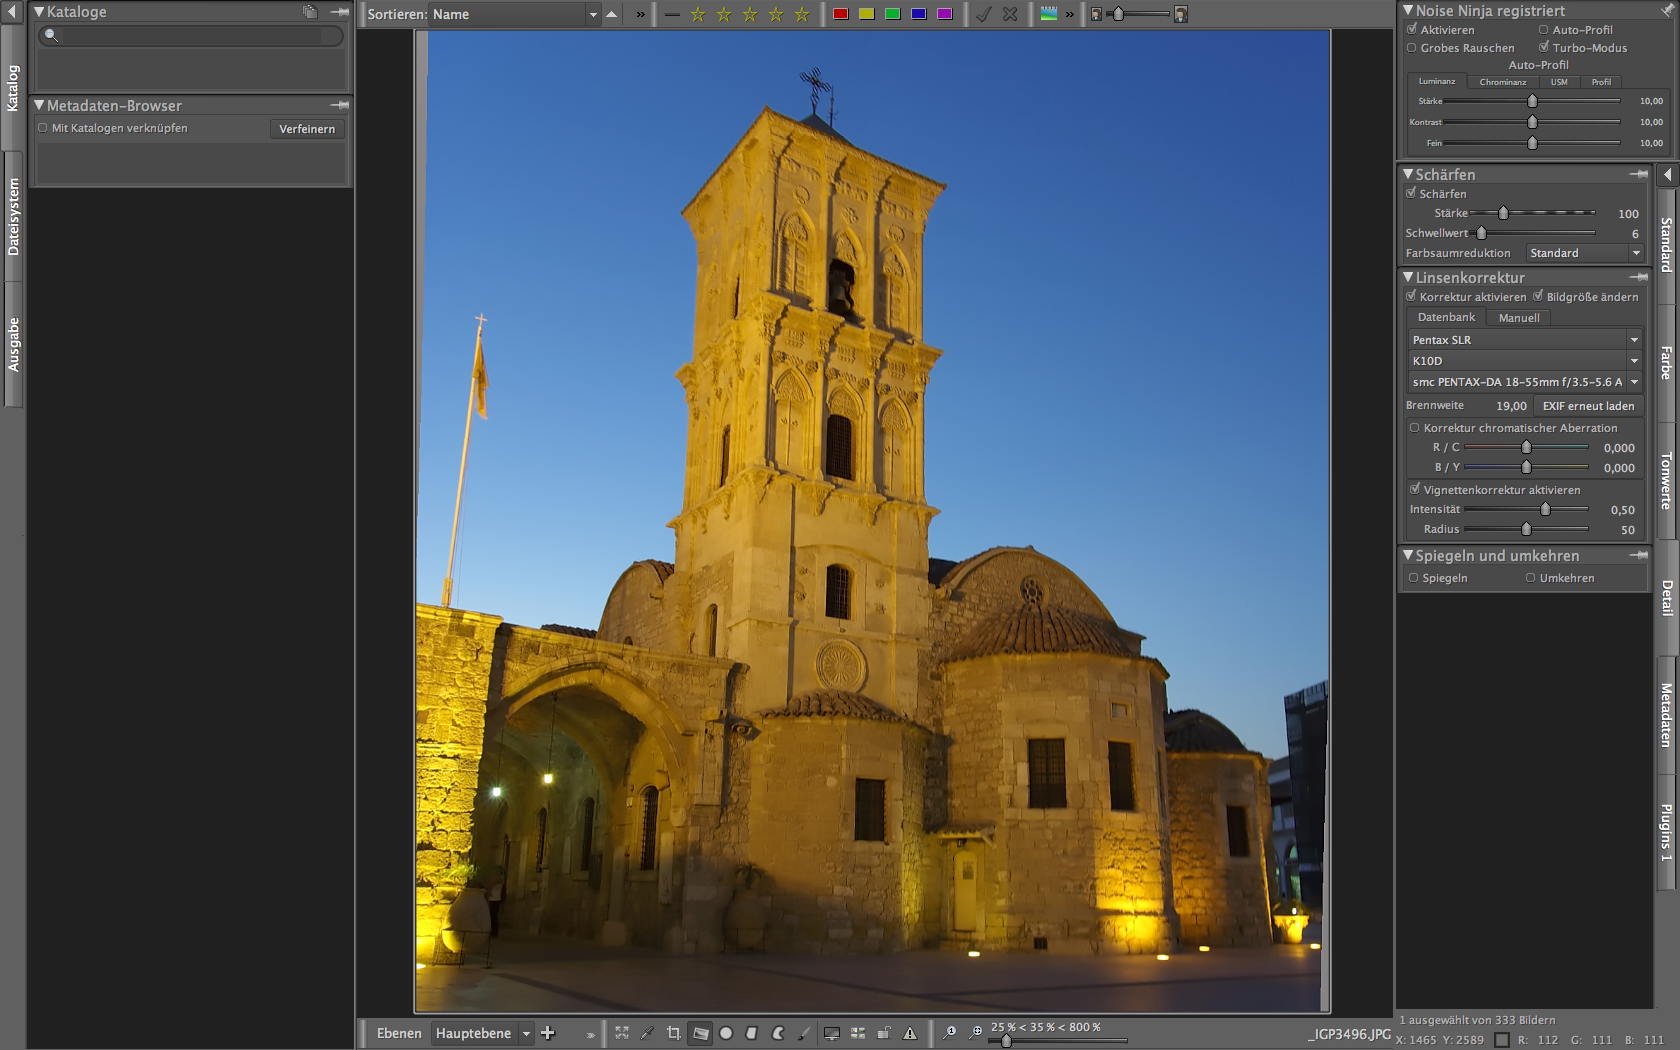Enable Korrektur chromatischer Aberration checkbox

pos(1414,428)
